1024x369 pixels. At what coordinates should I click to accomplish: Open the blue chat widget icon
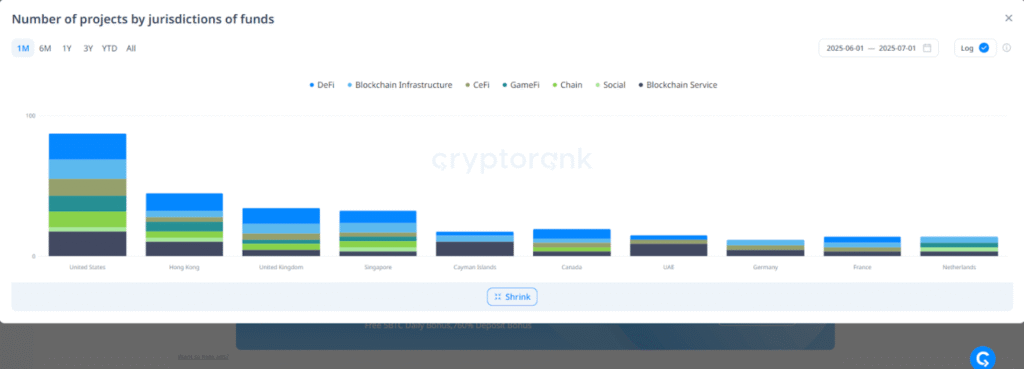coord(982,357)
